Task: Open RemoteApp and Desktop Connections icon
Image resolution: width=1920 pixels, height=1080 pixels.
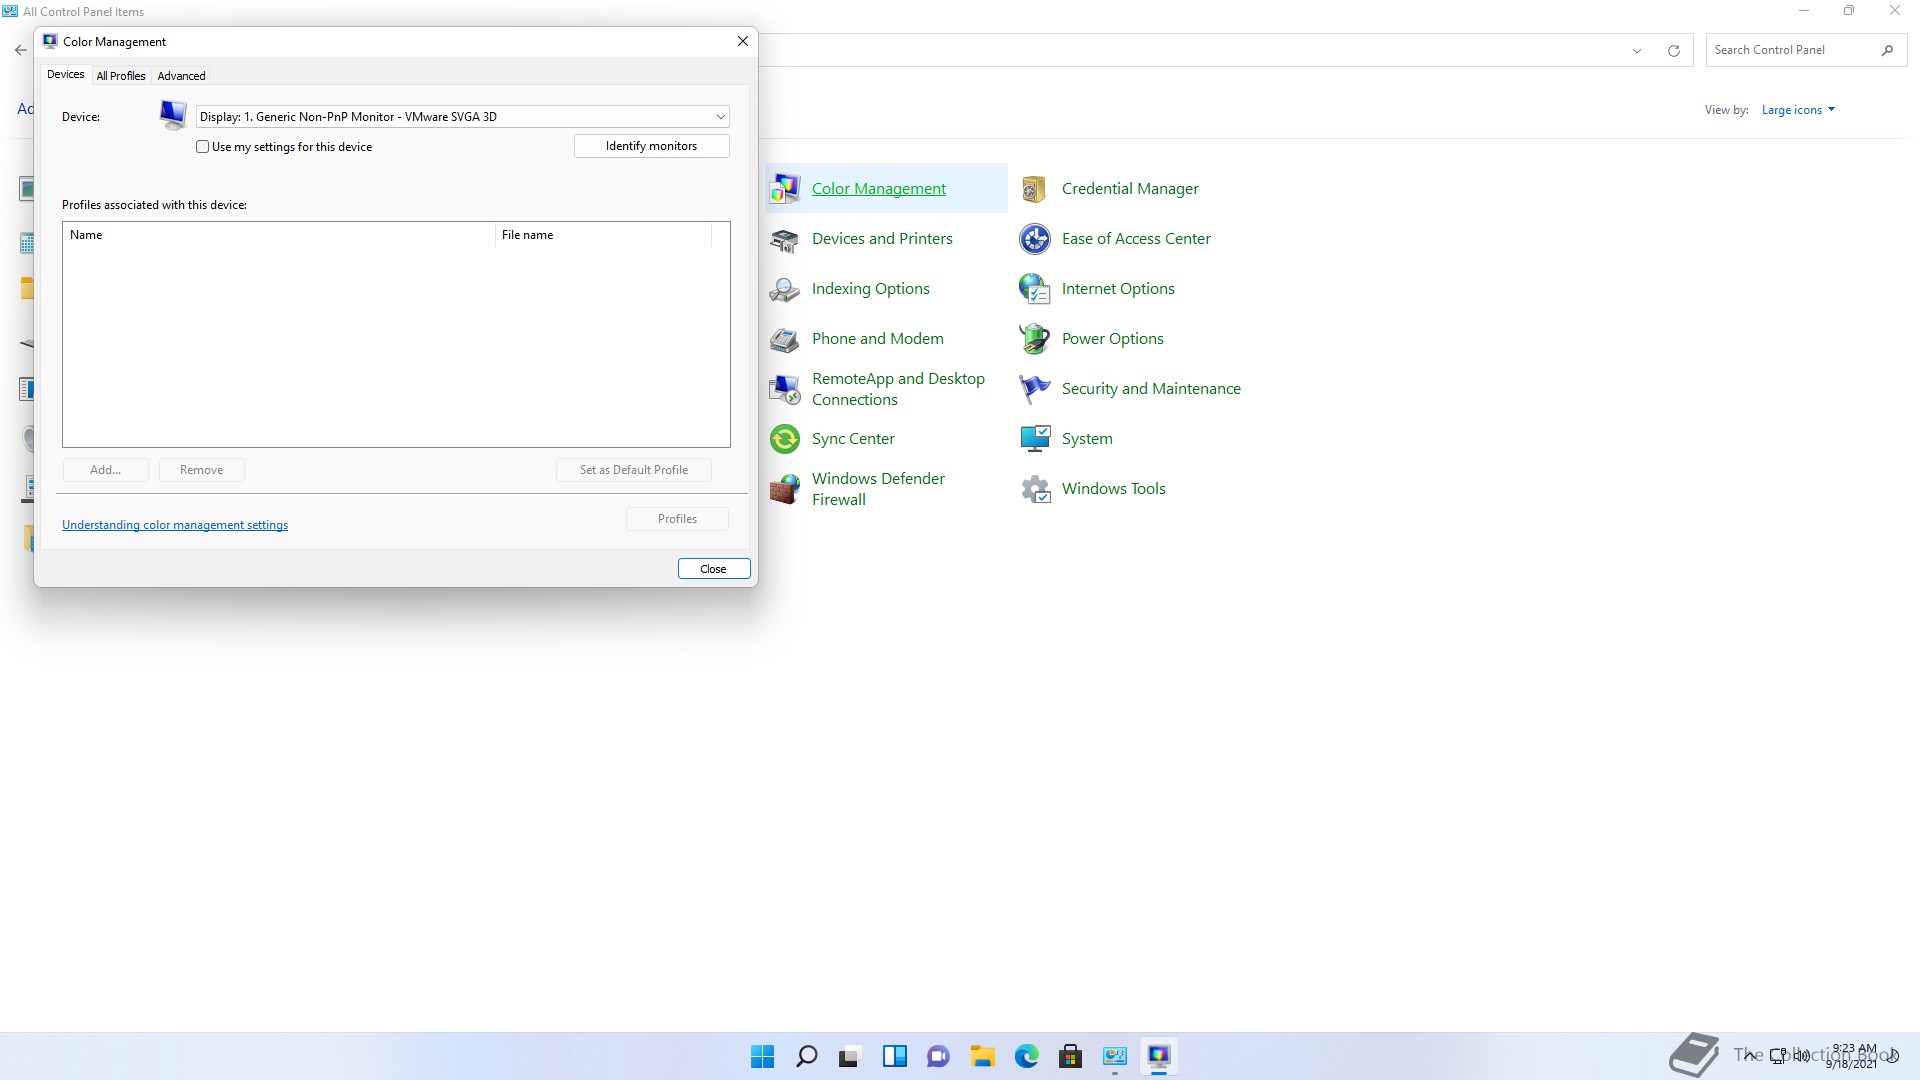Action: click(x=785, y=389)
